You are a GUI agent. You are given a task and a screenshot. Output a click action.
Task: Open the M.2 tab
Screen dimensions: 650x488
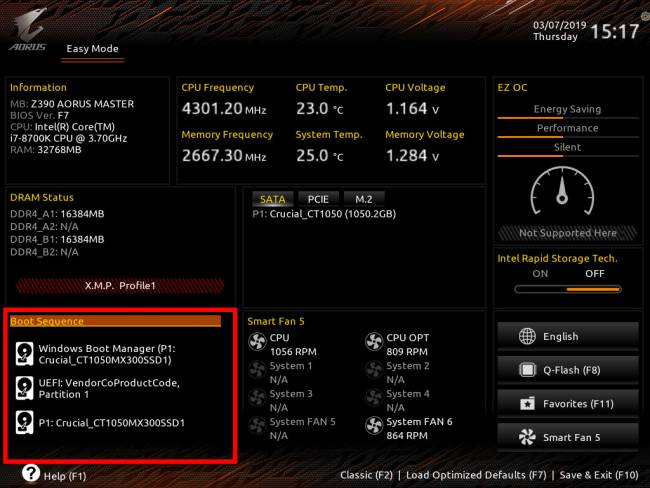pyautogui.click(x=364, y=199)
